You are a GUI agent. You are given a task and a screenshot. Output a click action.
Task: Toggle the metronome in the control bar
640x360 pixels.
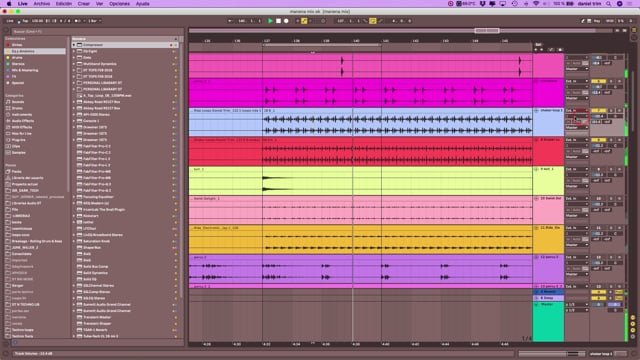click(77, 21)
